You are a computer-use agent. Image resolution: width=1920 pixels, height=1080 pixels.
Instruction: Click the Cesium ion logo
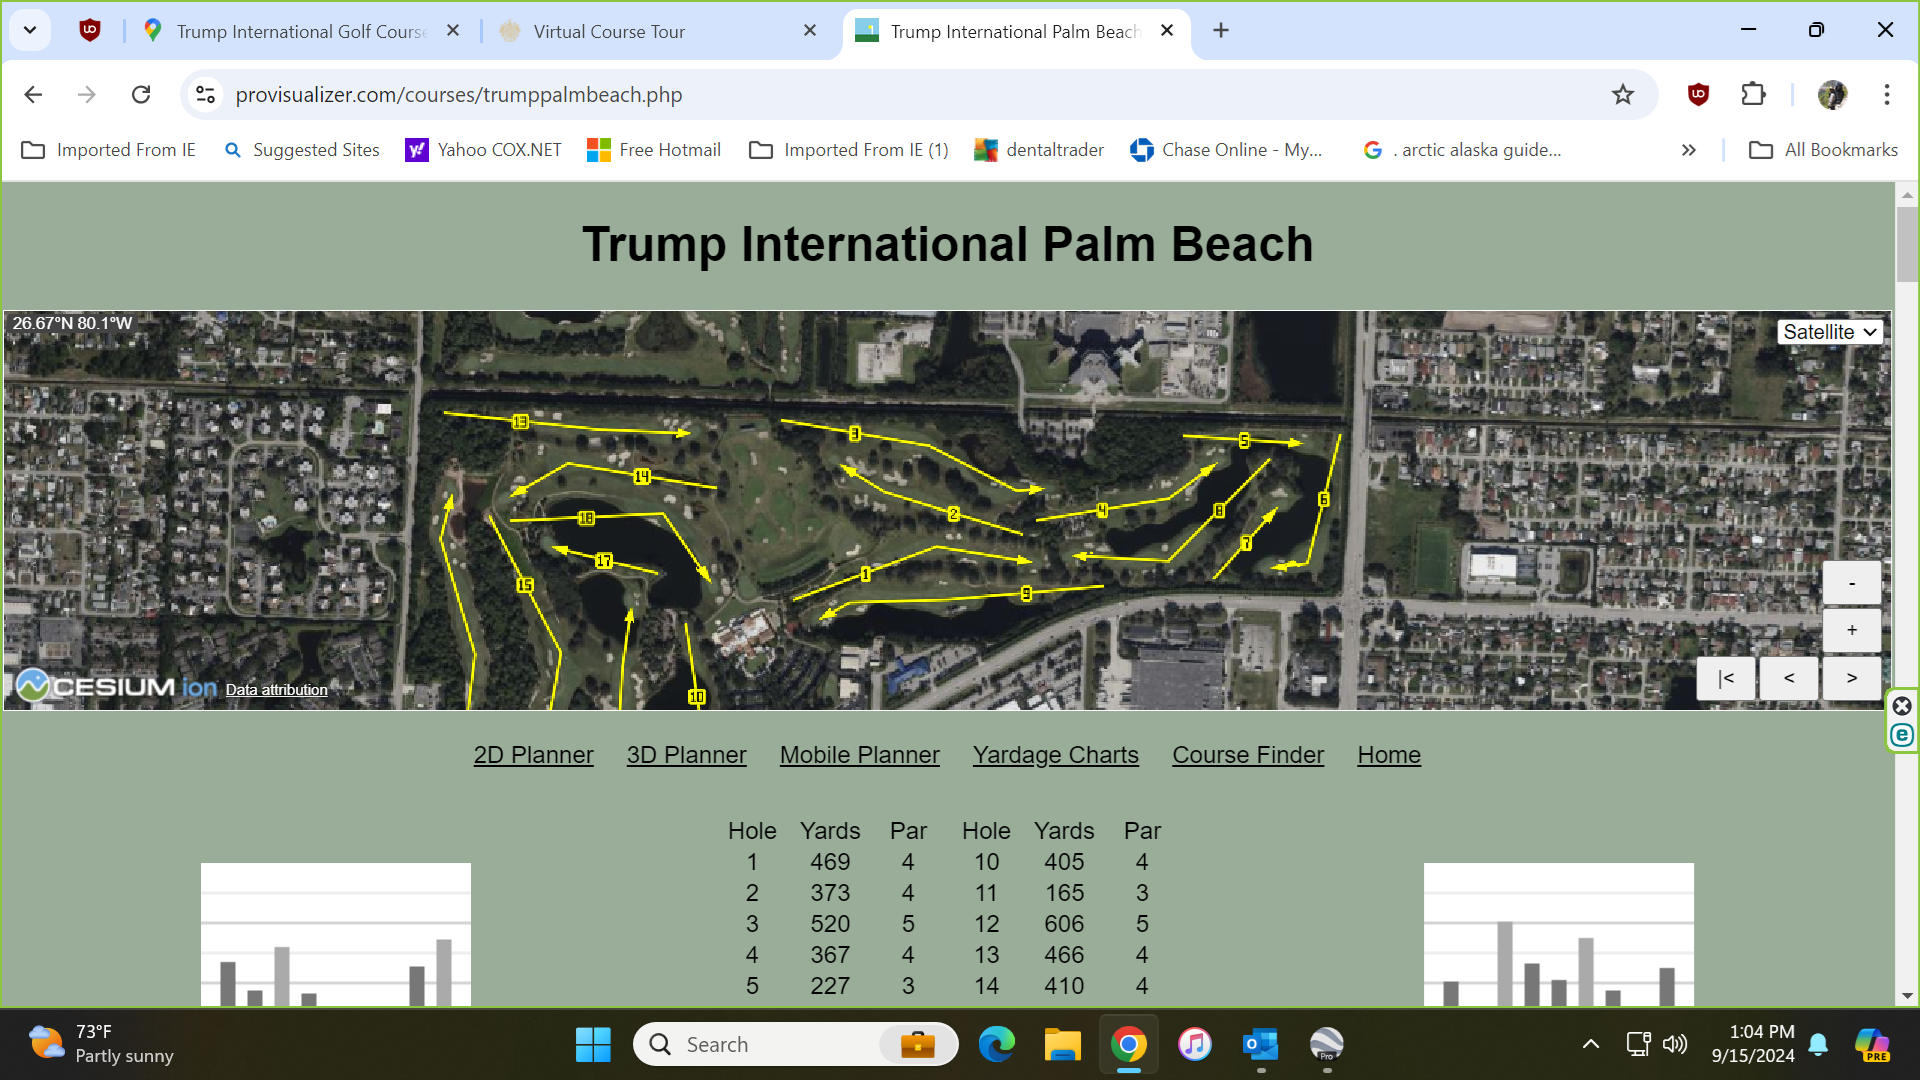click(117, 686)
